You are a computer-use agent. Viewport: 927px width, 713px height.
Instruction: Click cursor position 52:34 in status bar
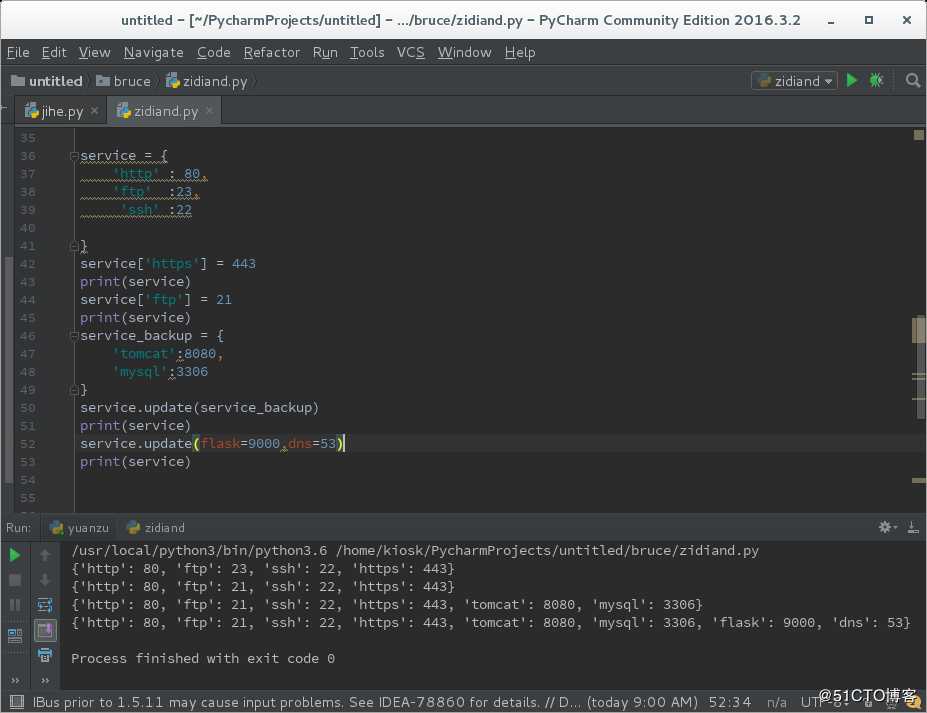730,702
